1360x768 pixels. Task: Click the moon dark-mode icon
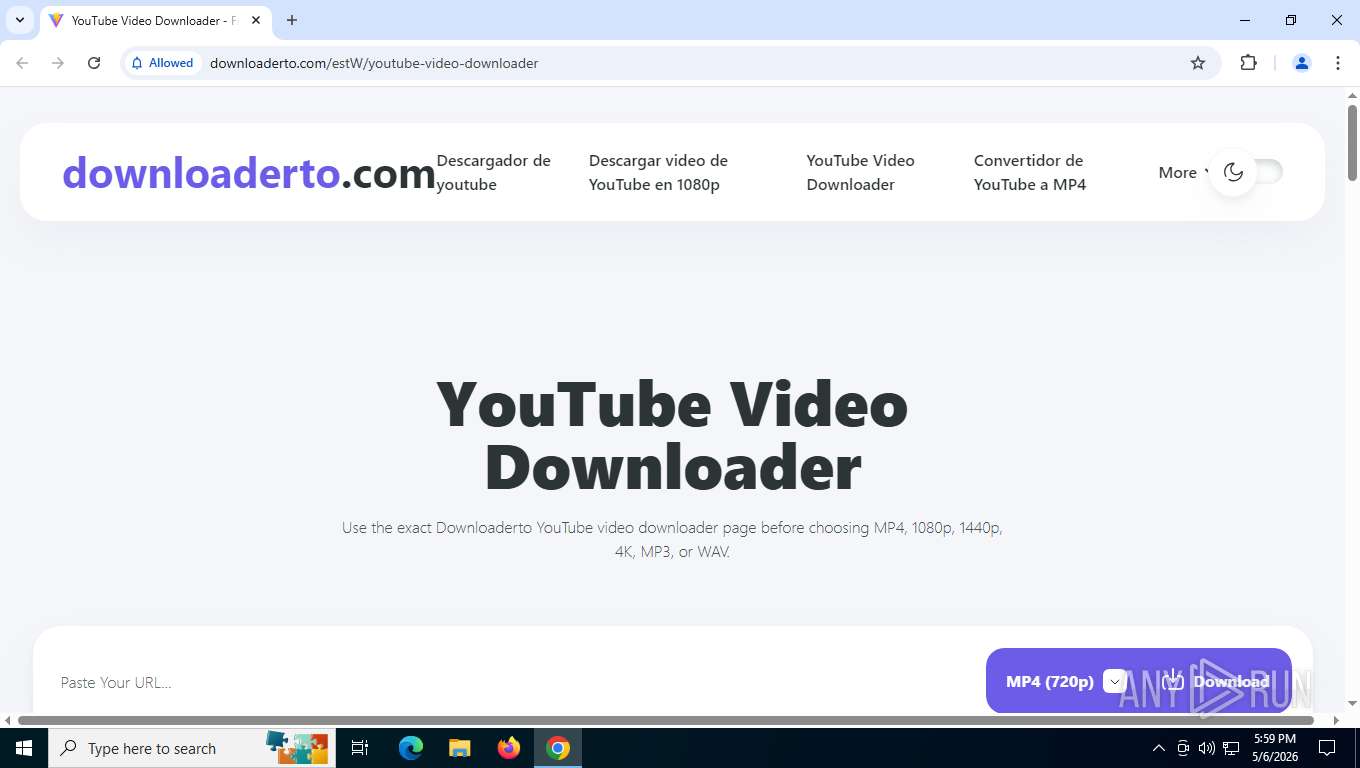point(1233,172)
